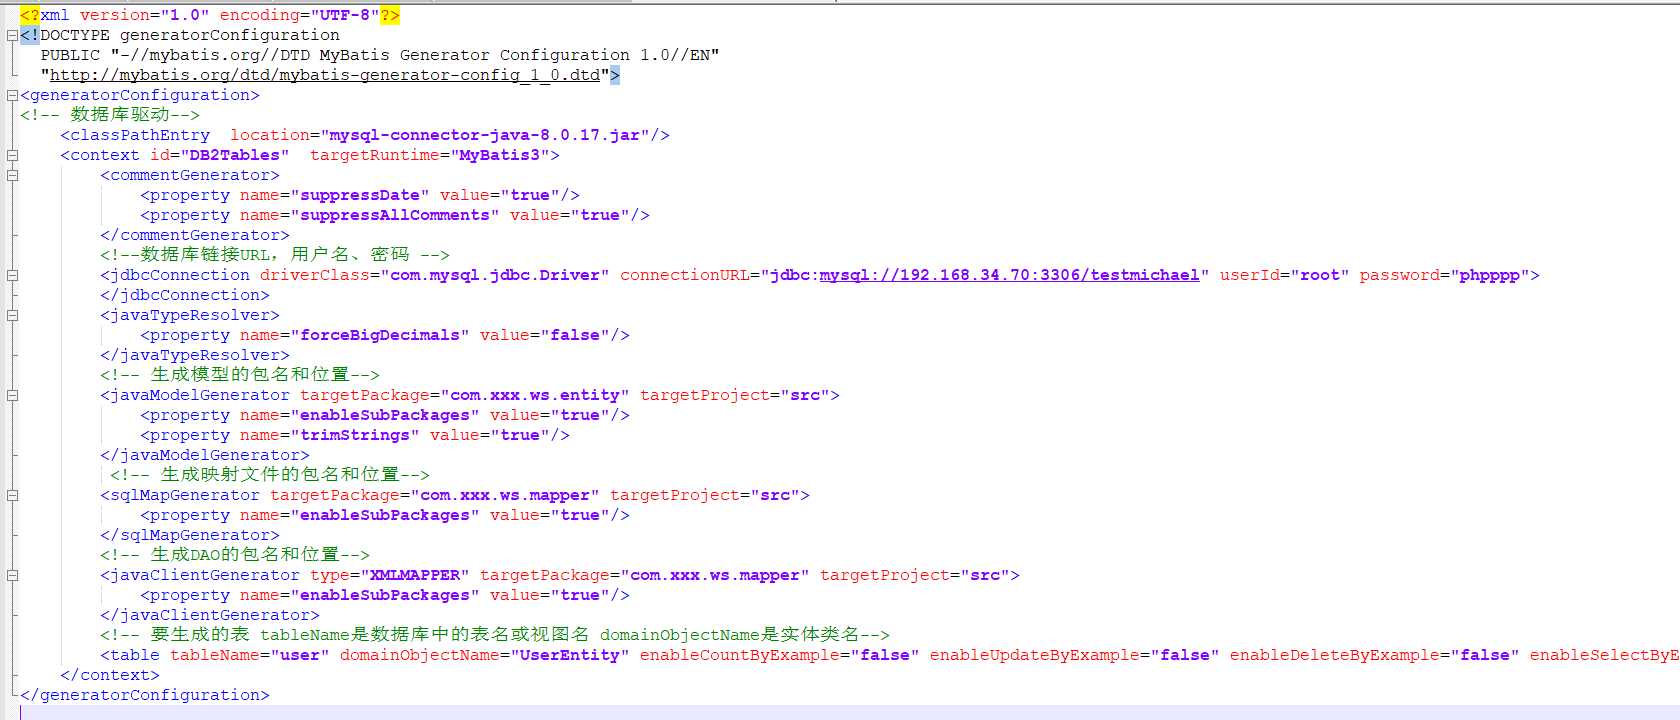The width and height of the screenshot is (1680, 720).
Task: Click the connectionURL attribute name
Action: pyautogui.click(x=685, y=275)
